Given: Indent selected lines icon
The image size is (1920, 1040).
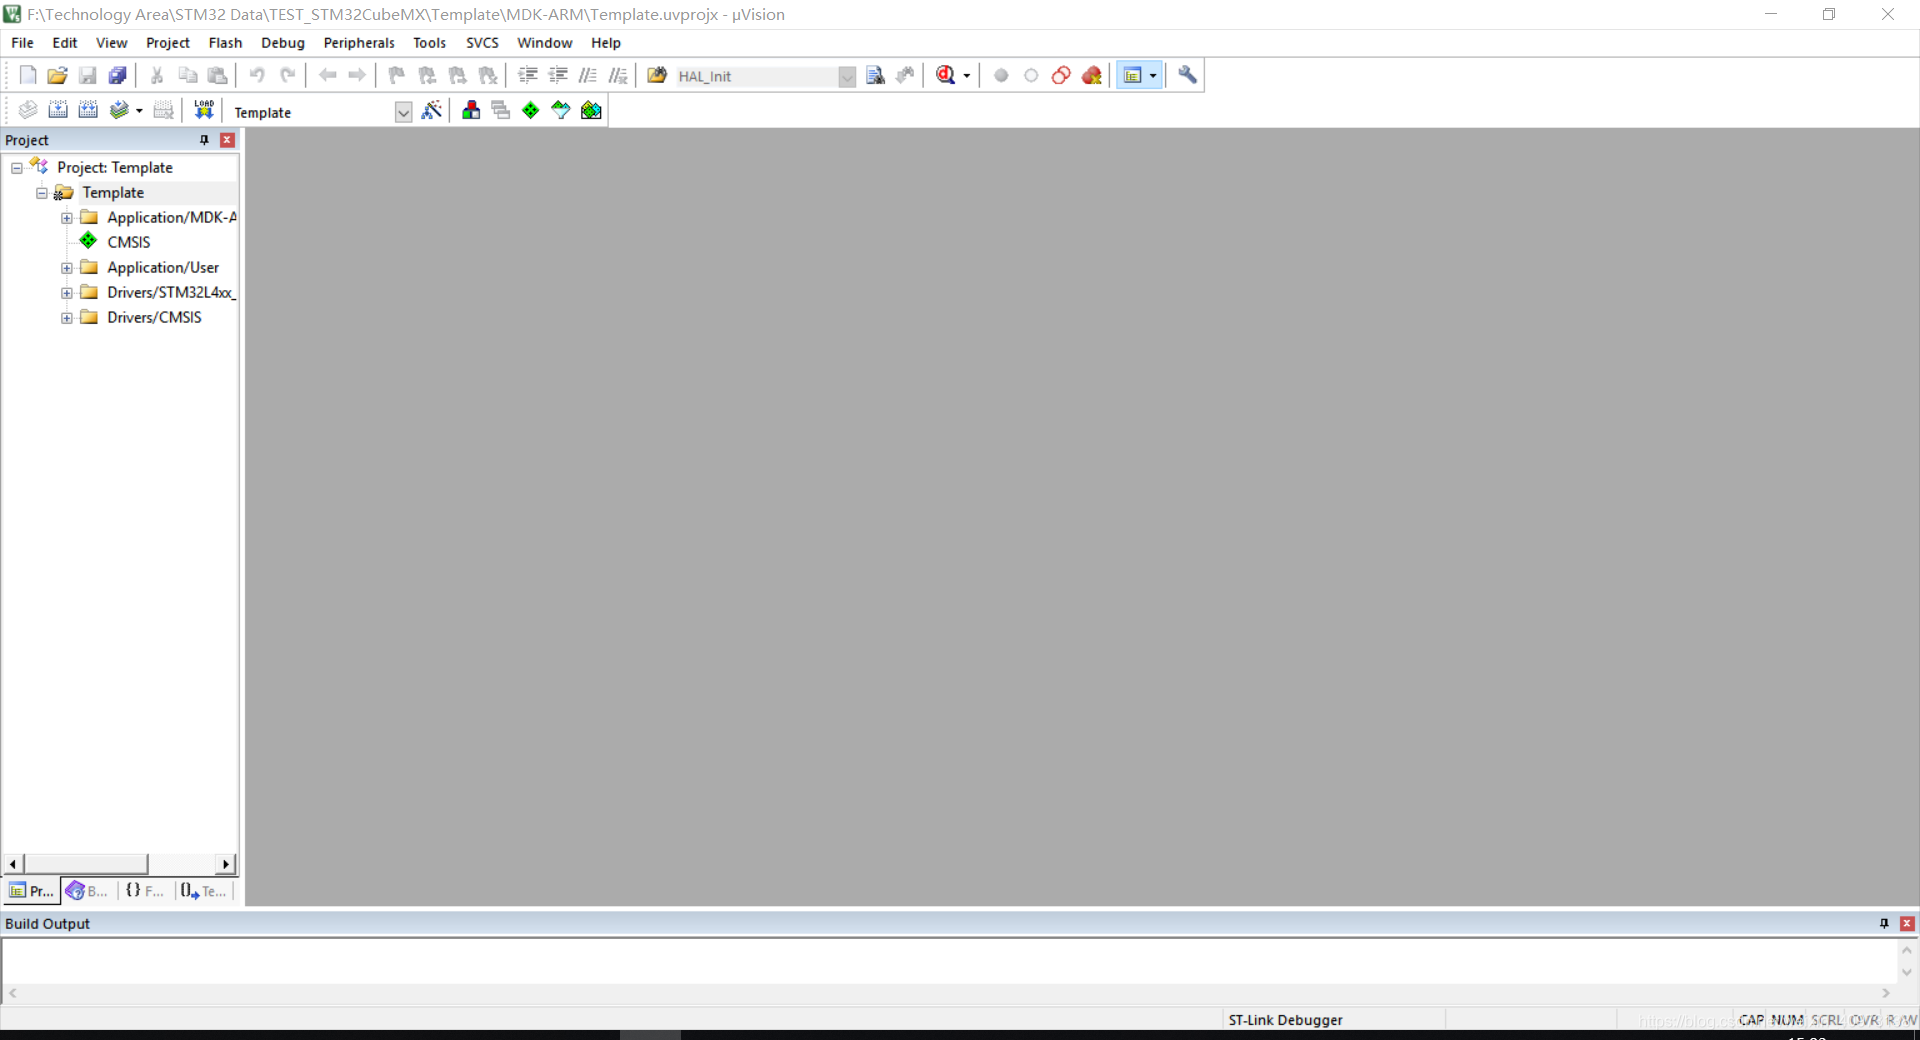Looking at the screenshot, I should point(528,75).
